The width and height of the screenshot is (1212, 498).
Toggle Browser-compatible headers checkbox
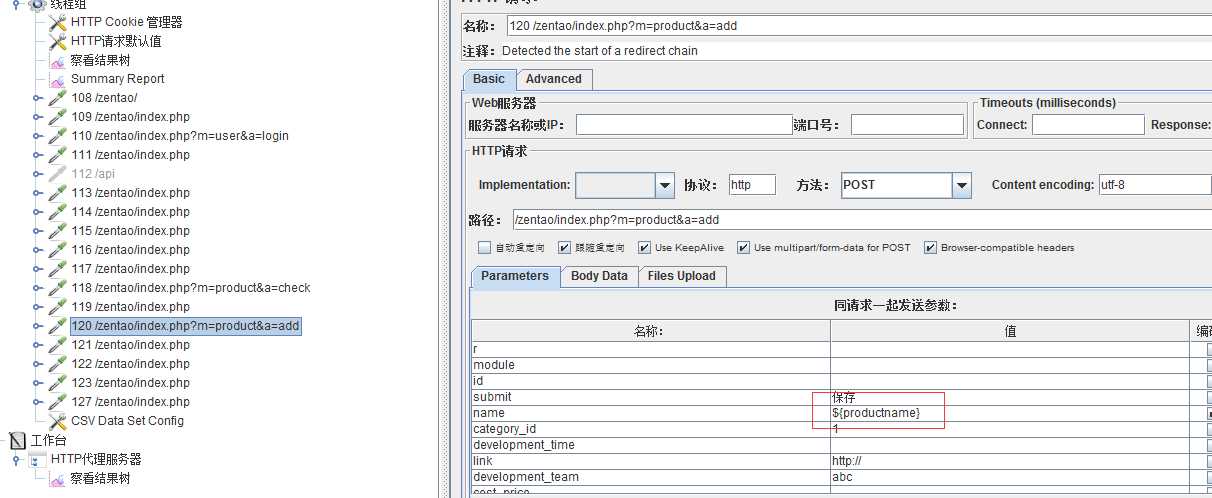click(931, 248)
